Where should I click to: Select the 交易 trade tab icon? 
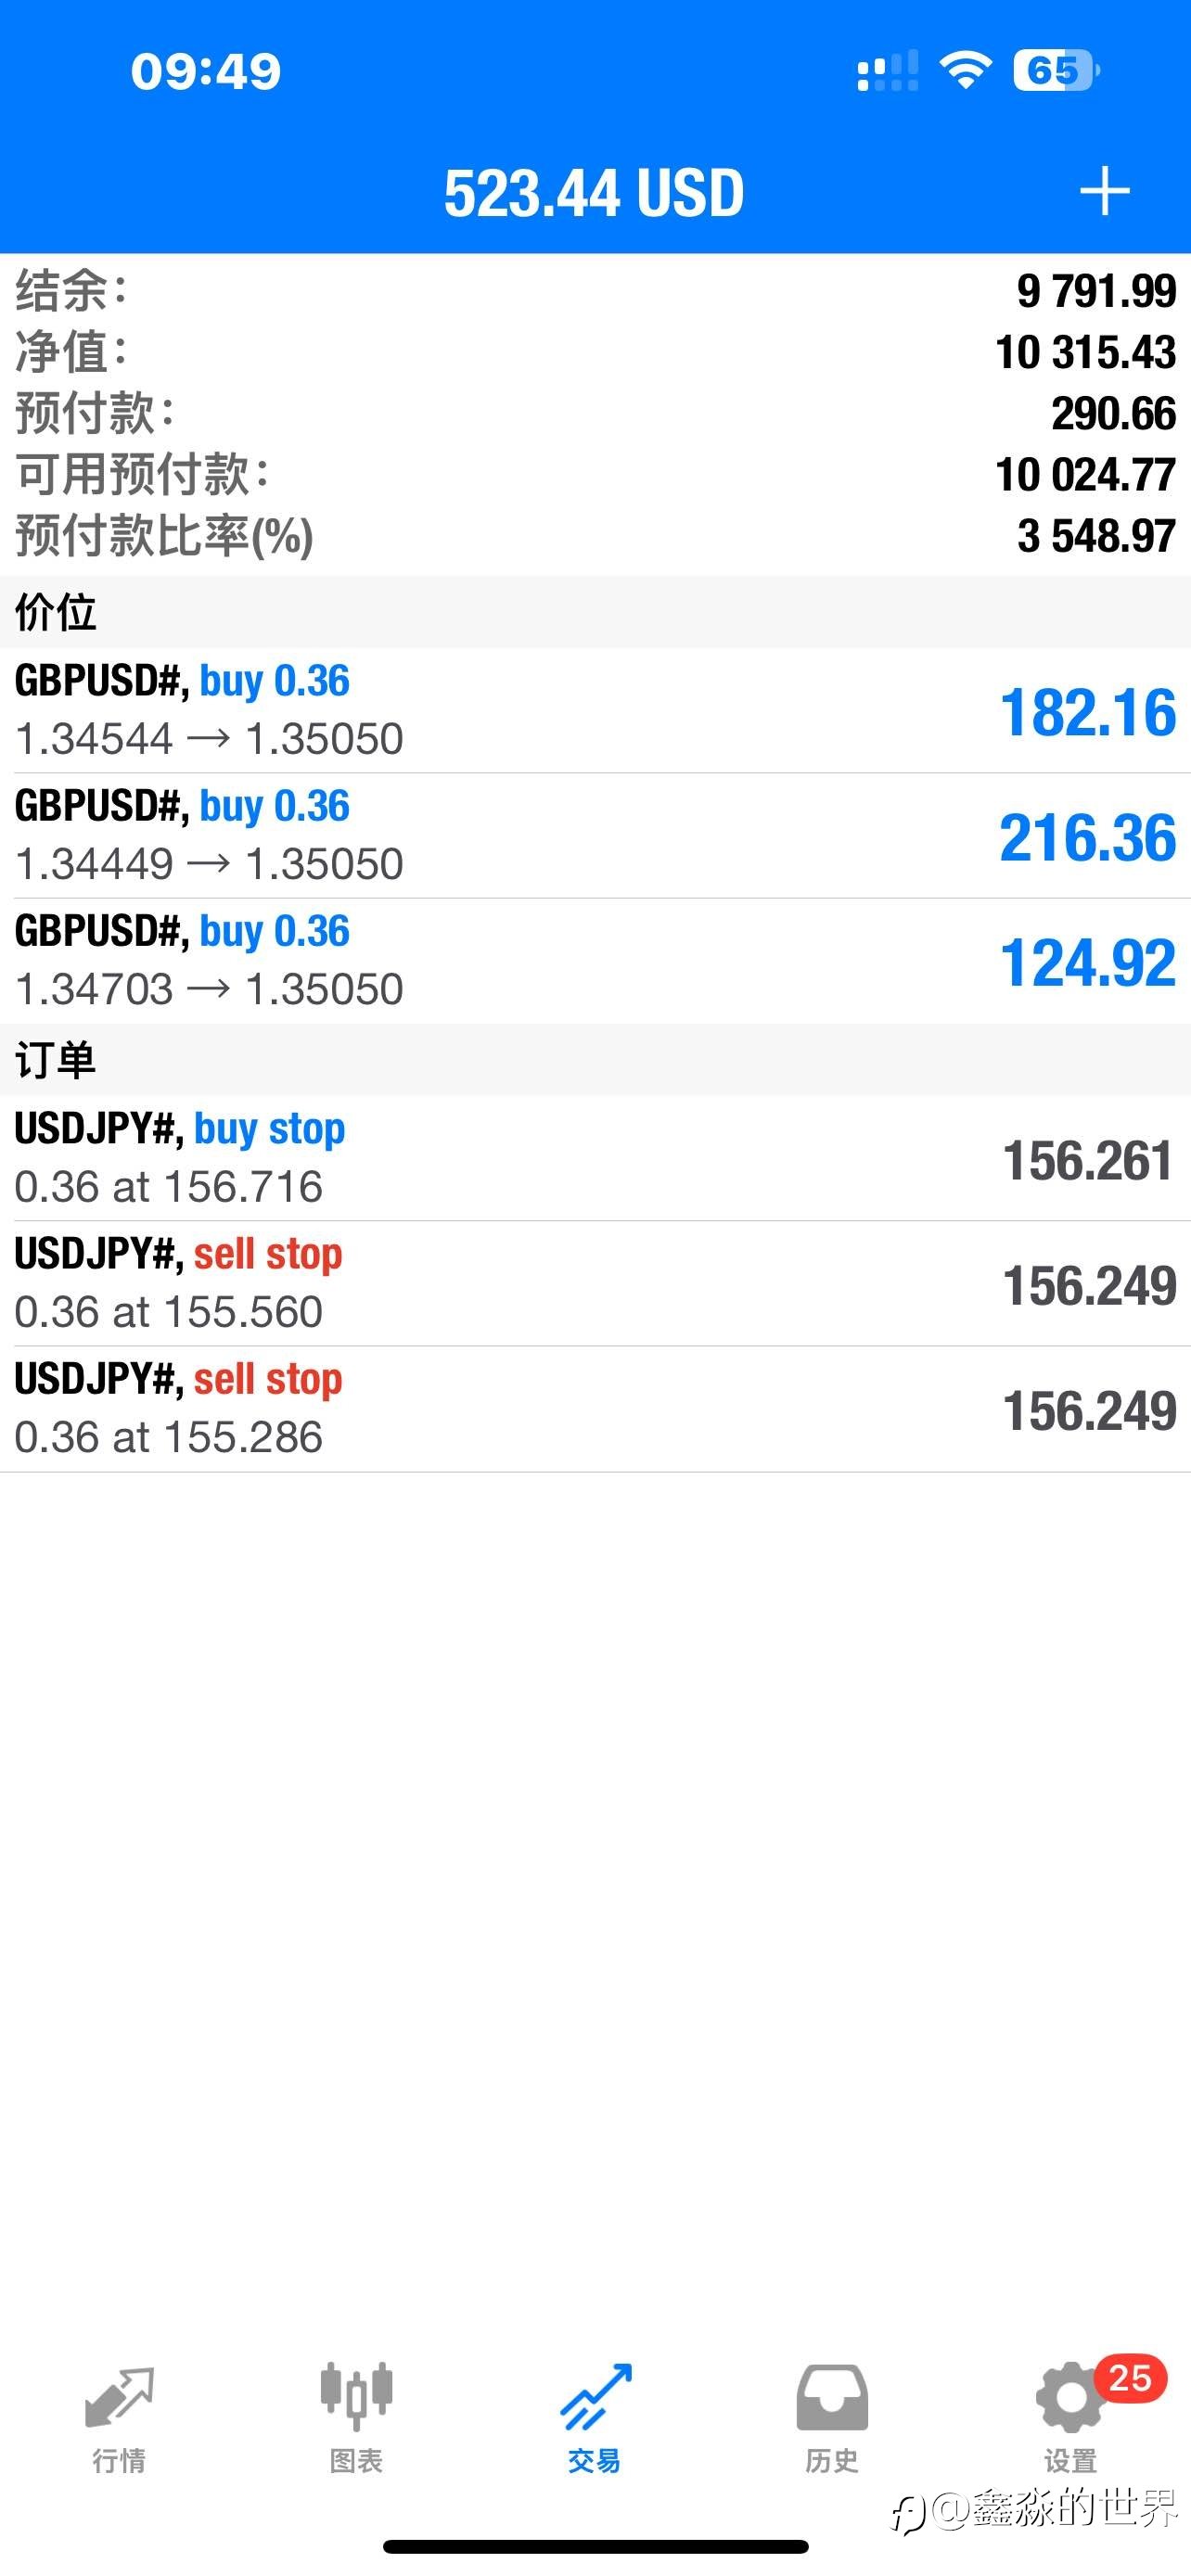[x=595, y=2397]
